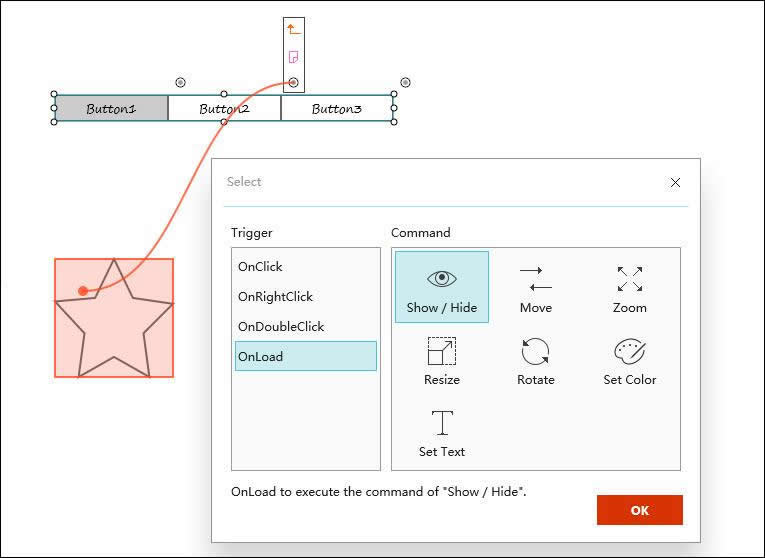765x558 pixels.
Task: Click Button3 on the canvas
Action: click(x=337, y=108)
